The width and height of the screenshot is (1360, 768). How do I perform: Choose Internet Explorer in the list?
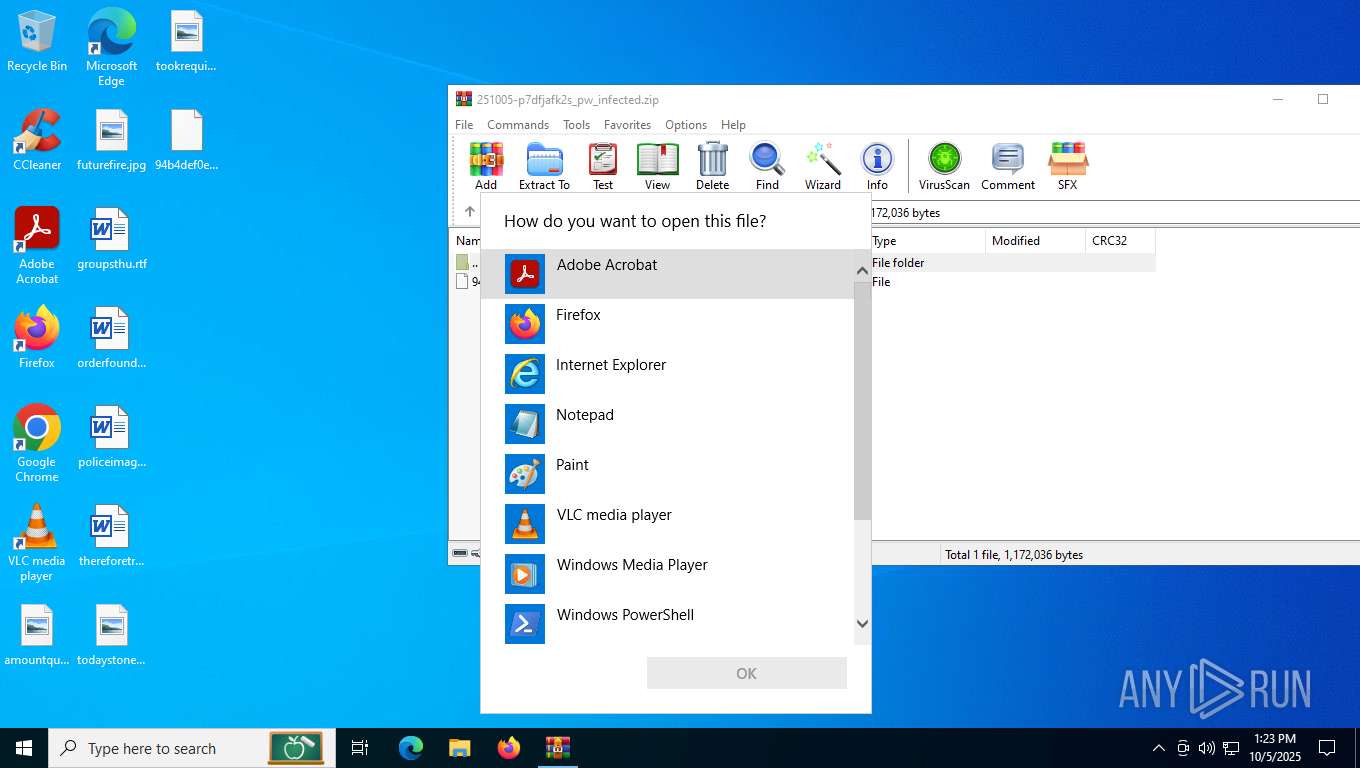668,373
